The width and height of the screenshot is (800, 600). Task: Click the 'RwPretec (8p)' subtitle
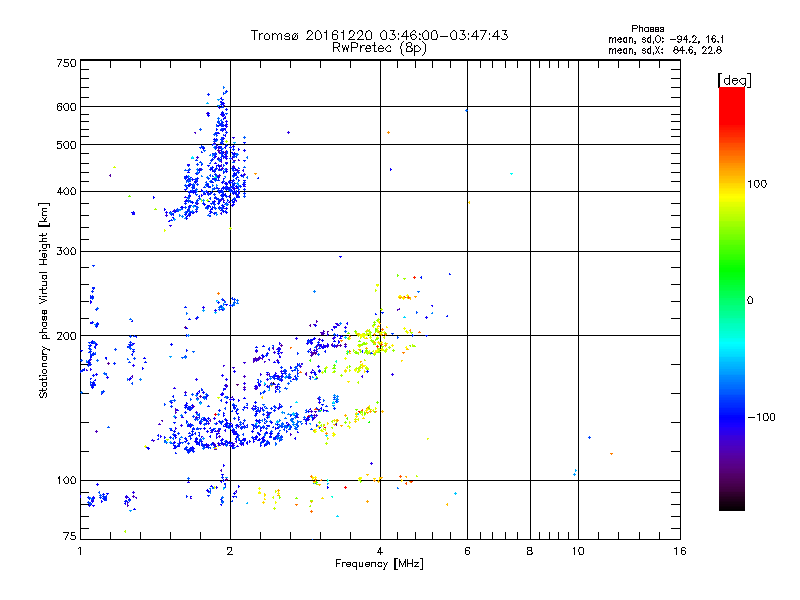pos(379,48)
